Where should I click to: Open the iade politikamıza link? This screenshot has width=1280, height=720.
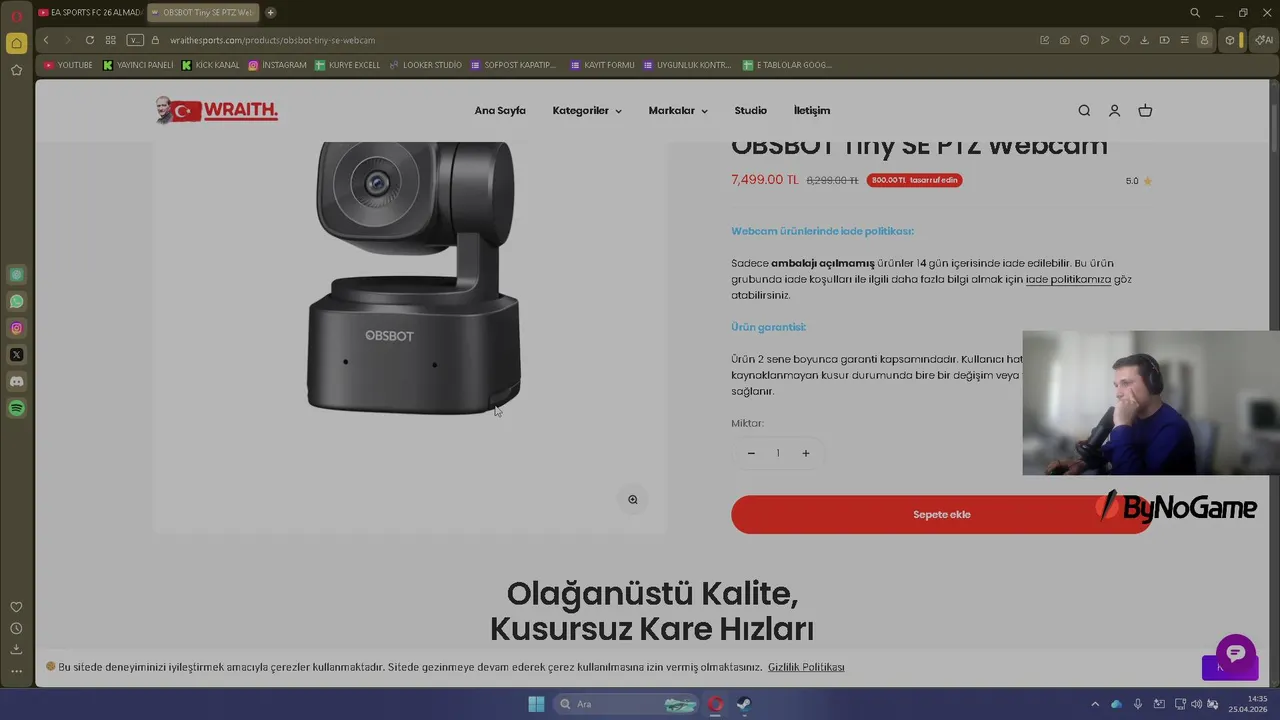tap(1068, 279)
